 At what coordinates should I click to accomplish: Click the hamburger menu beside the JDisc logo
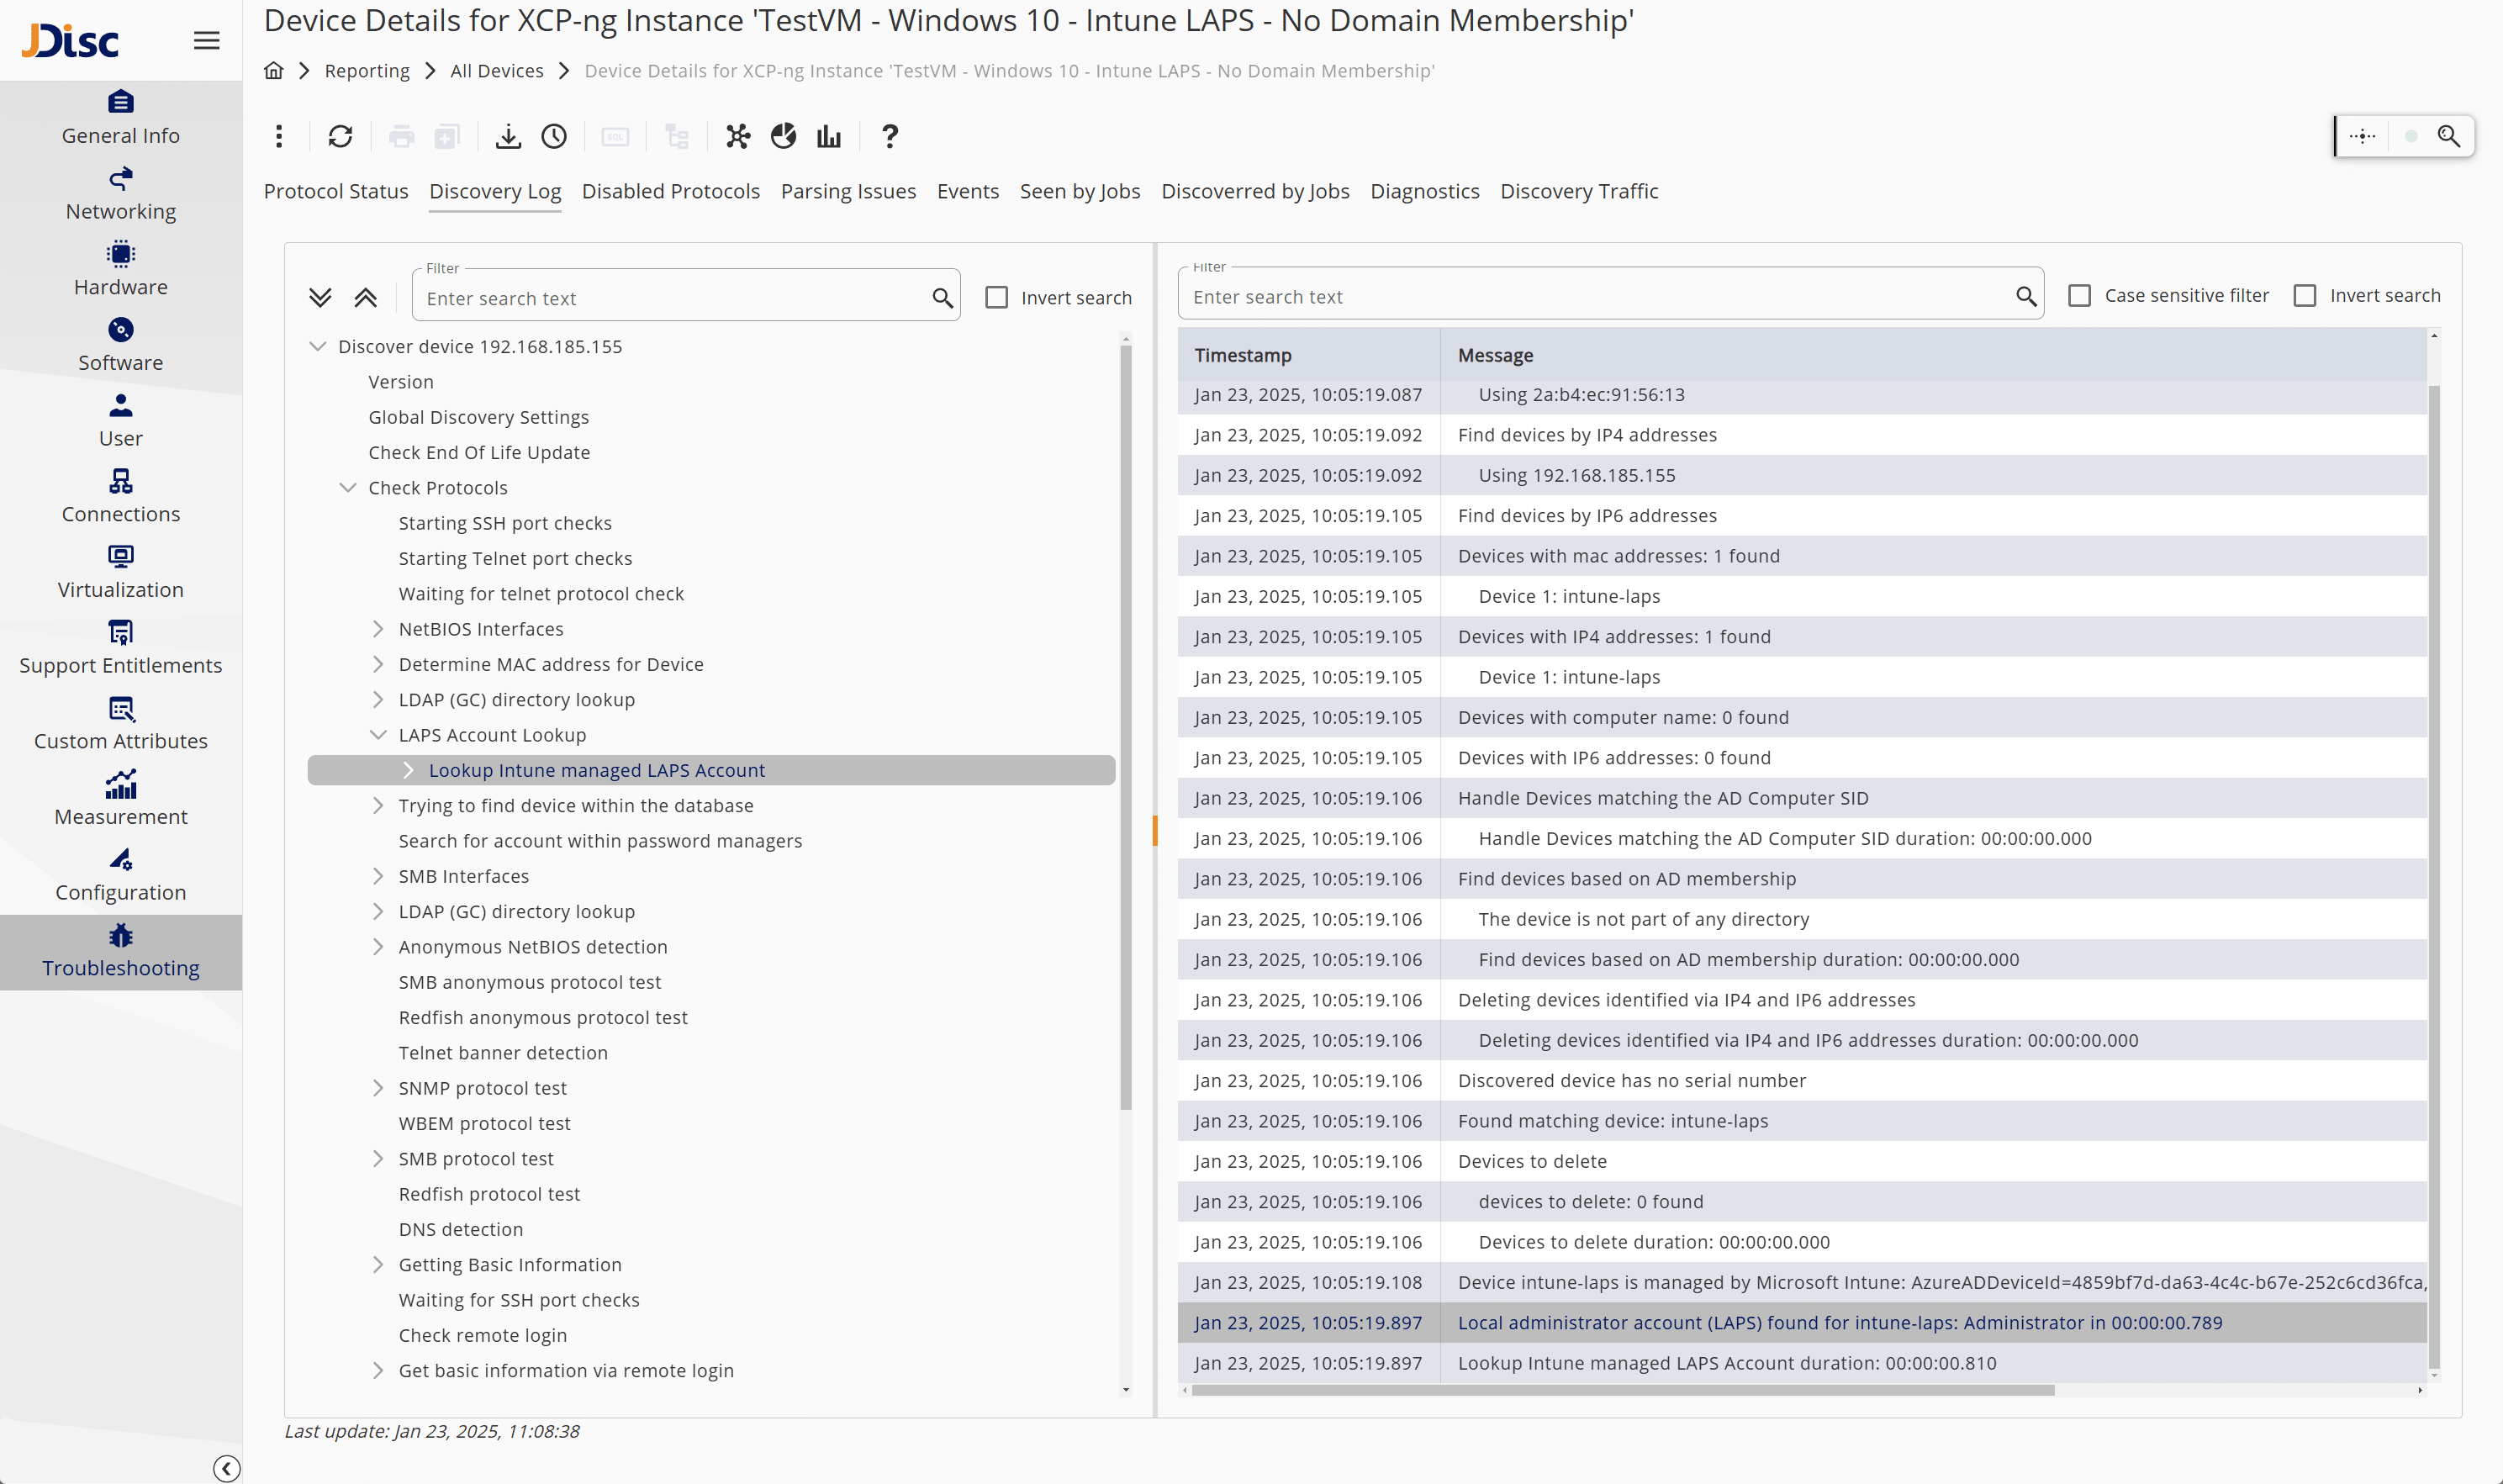click(x=207, y=40)
